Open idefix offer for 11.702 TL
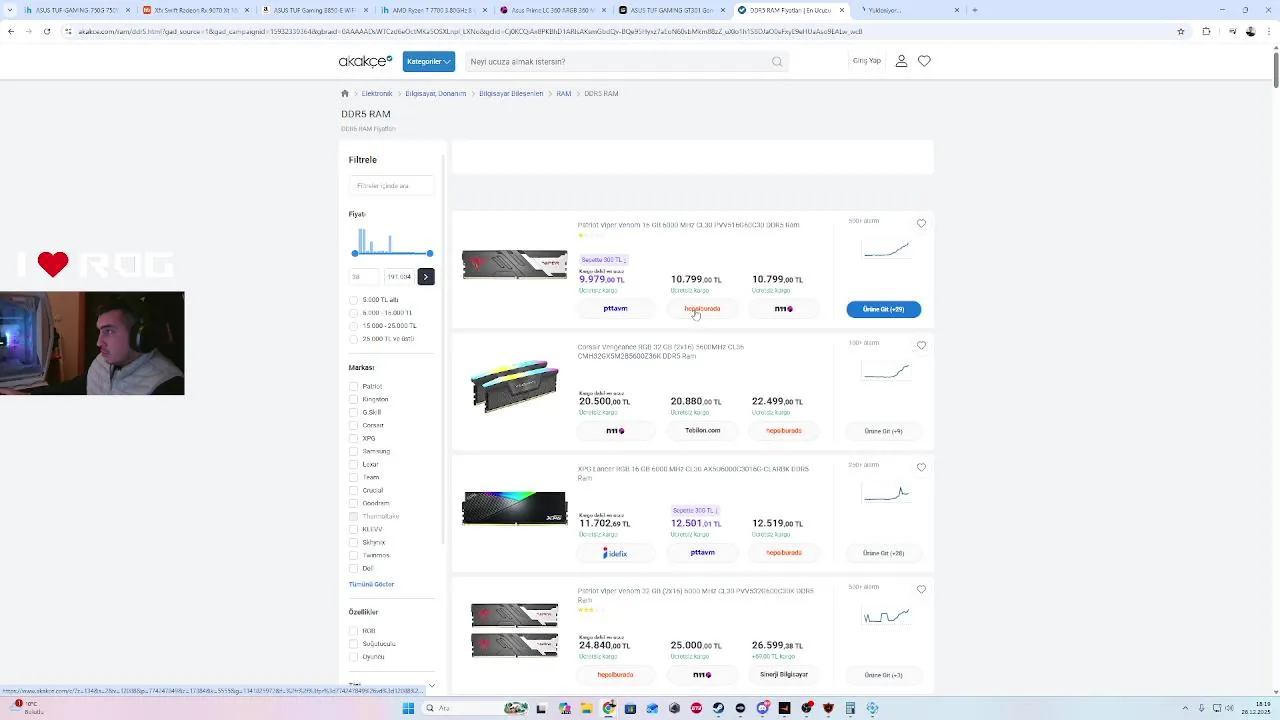The height and width of the screenshot is (720, 1280). [x=615, y=553]
